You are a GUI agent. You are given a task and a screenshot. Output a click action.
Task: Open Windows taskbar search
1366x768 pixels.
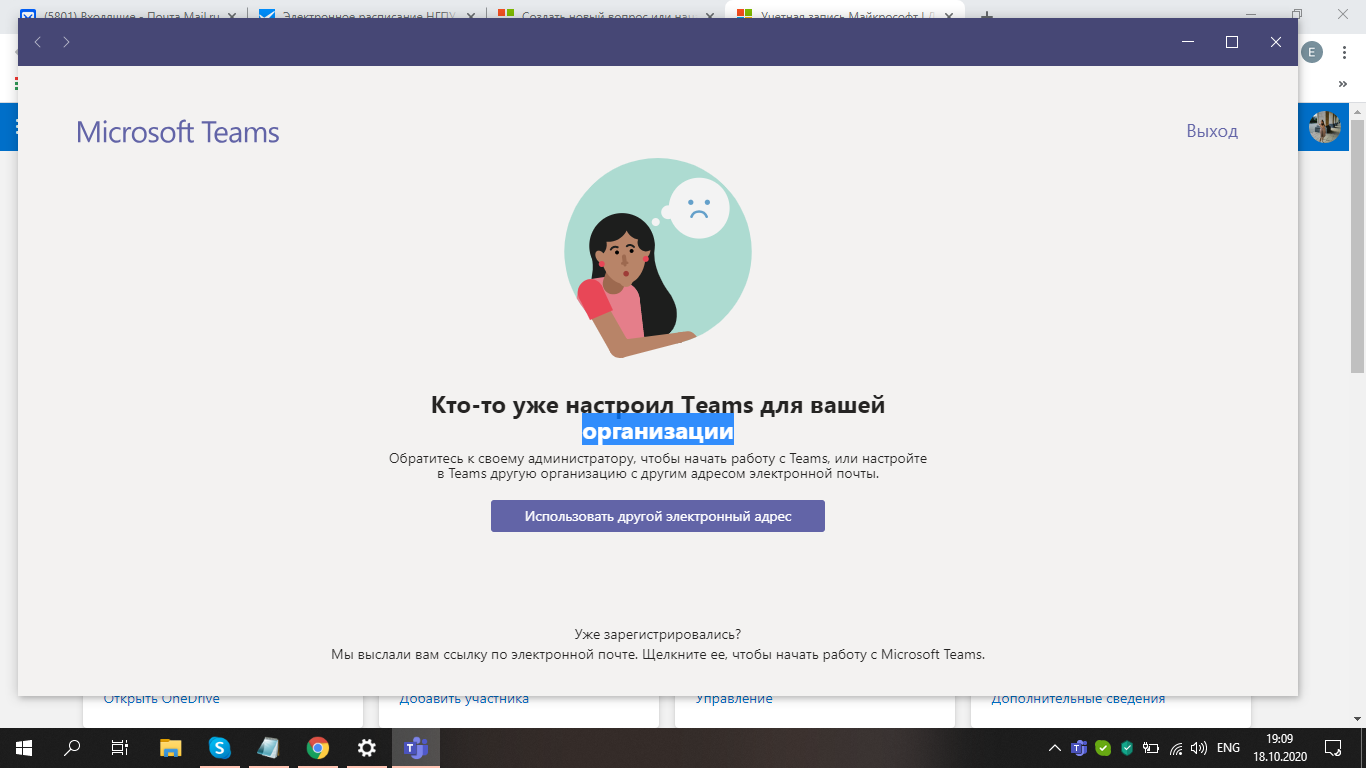click(x=72, y=748)
